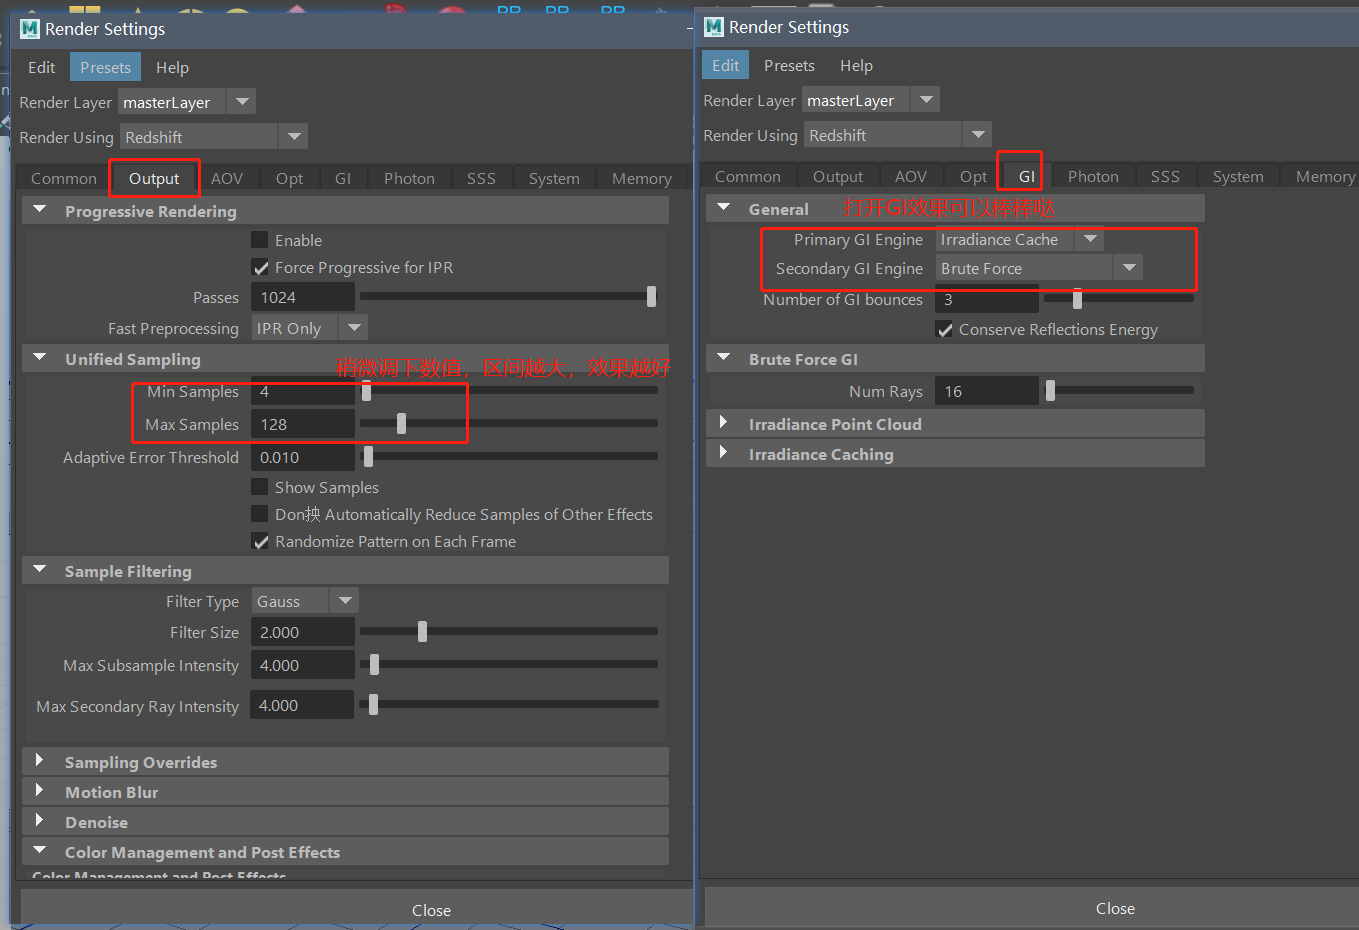This screenshot has height=930, width=1359.
Task: Click the Maya logo icon in the GI settings window title bar
Action: pos(714,27)
